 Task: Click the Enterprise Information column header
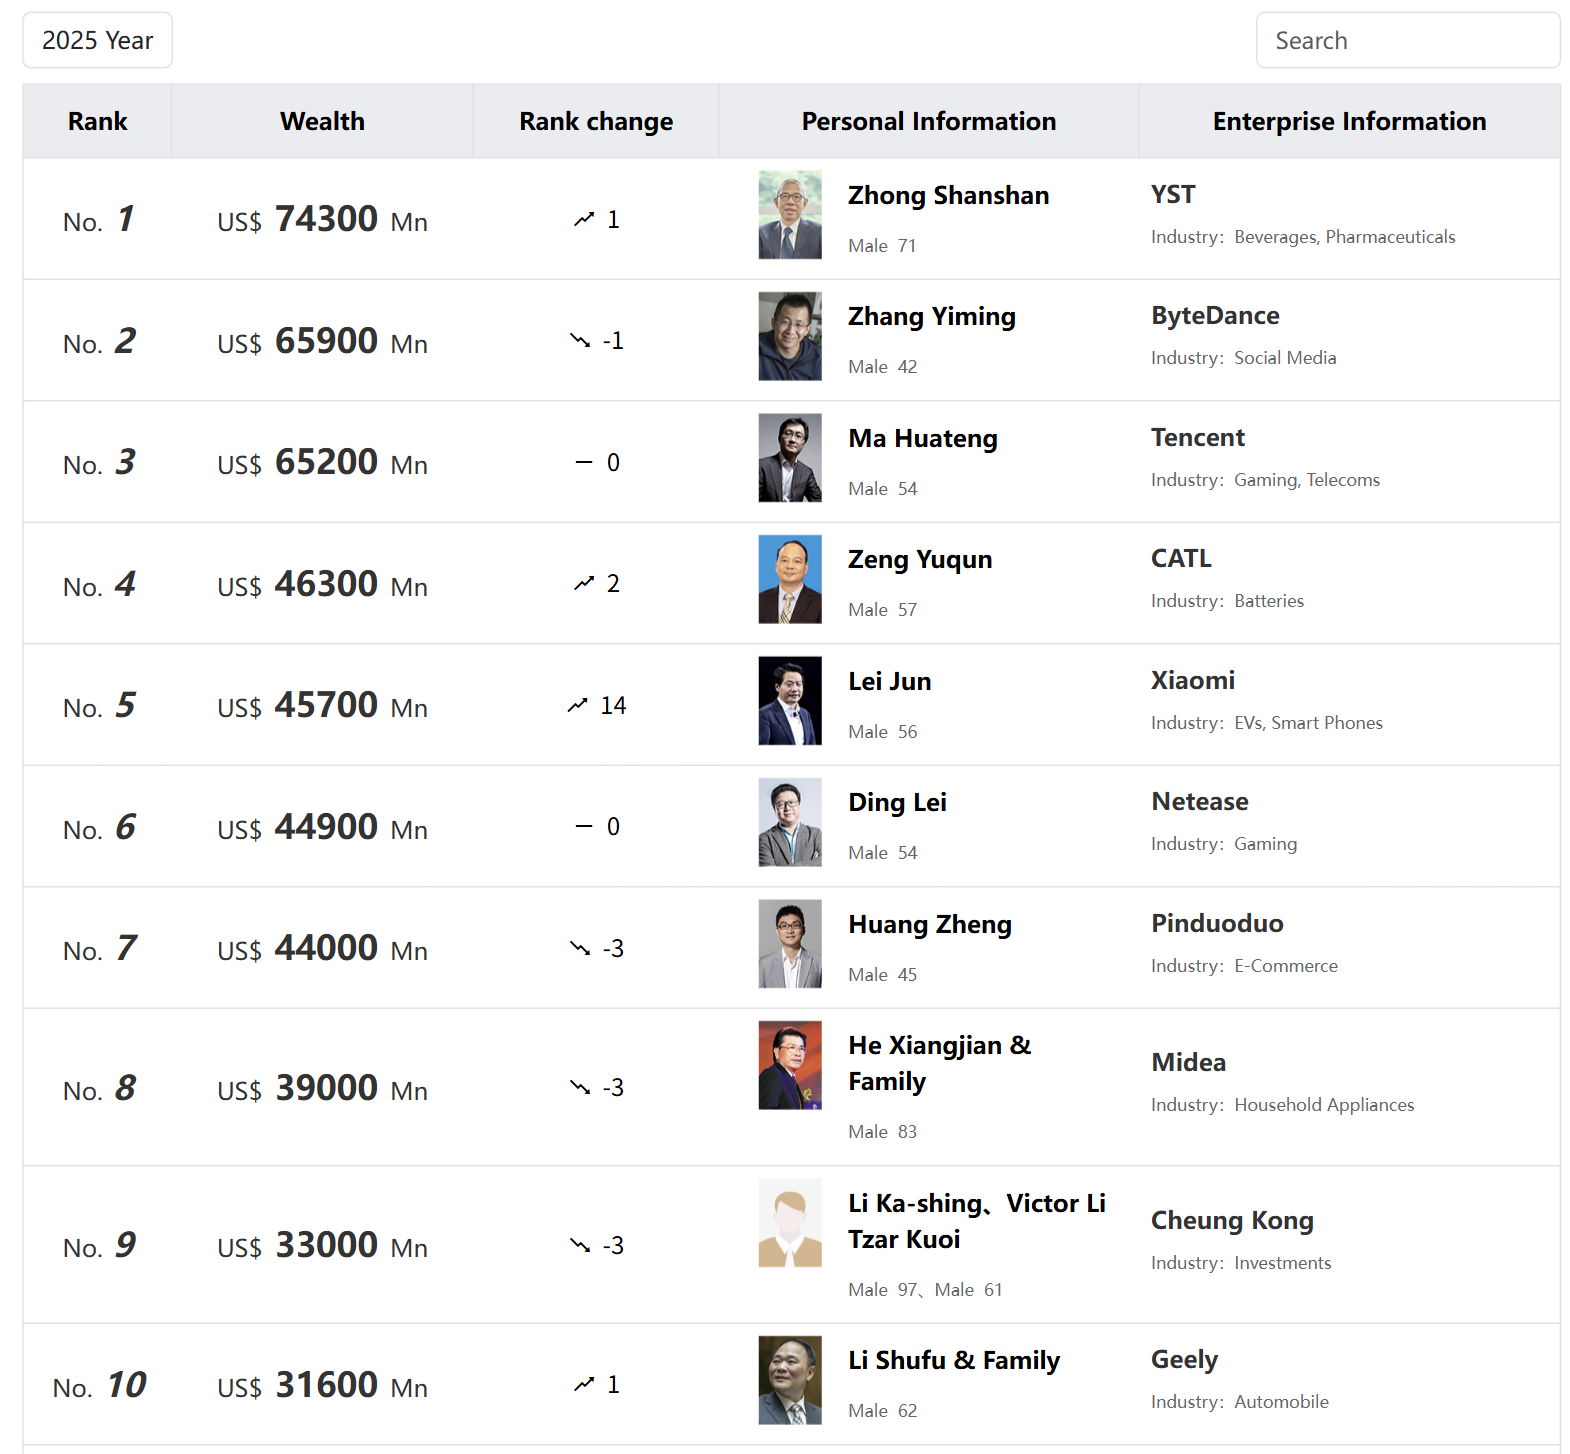[x=1349, y=121]
